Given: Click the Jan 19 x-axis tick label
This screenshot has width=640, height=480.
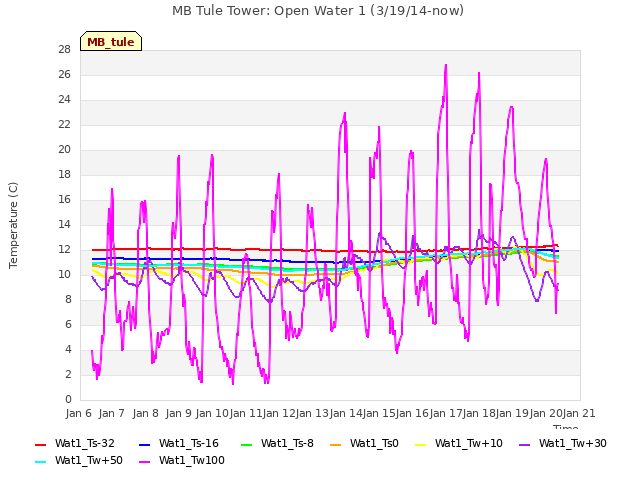Looking at the screenshot, I should 513,413.
